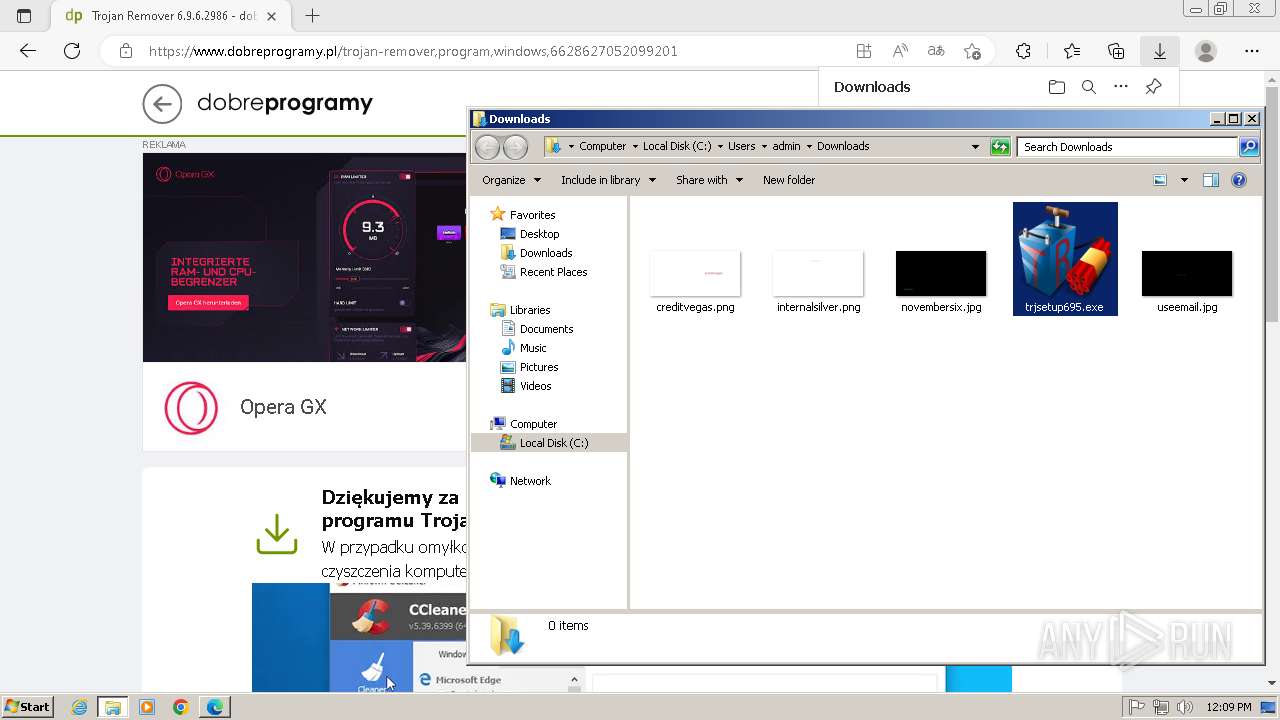
Task: Select the internalsilver.png file
Action: point(819,281)
